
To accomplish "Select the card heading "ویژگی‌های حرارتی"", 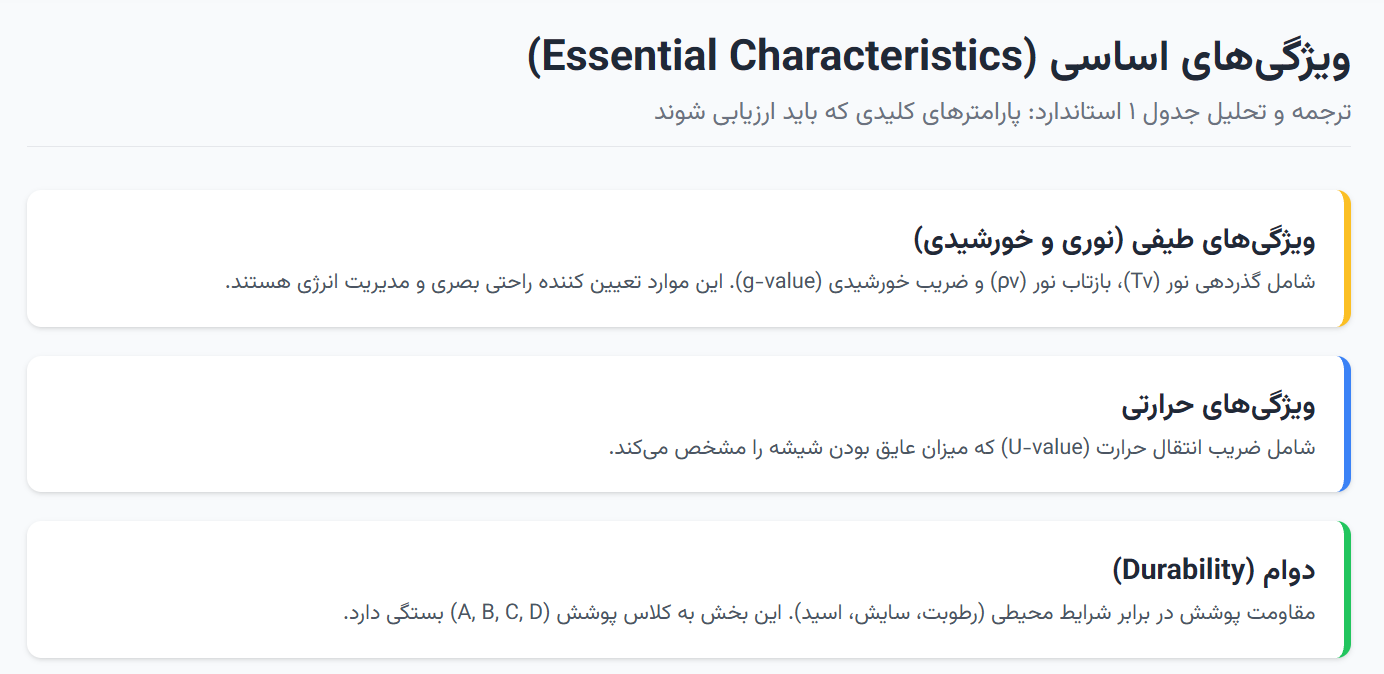I will [1218, 405].
